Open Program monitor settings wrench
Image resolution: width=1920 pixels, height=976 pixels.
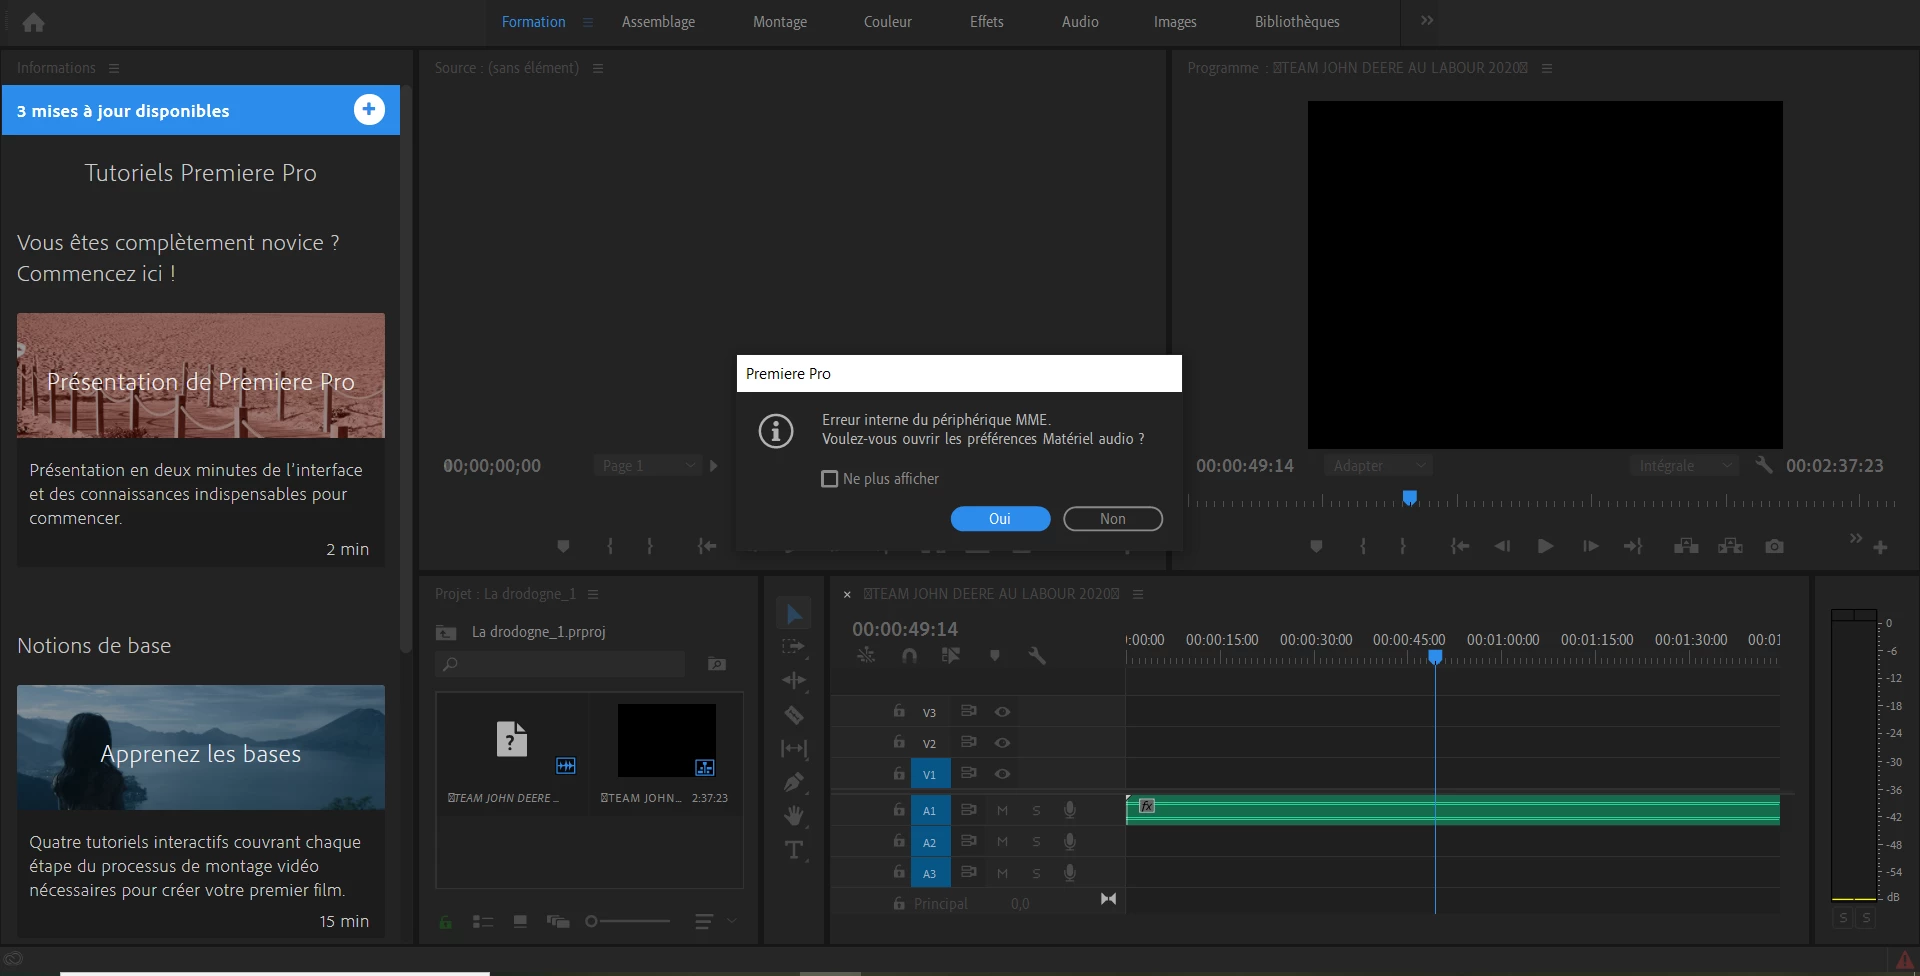(1764, 465)
